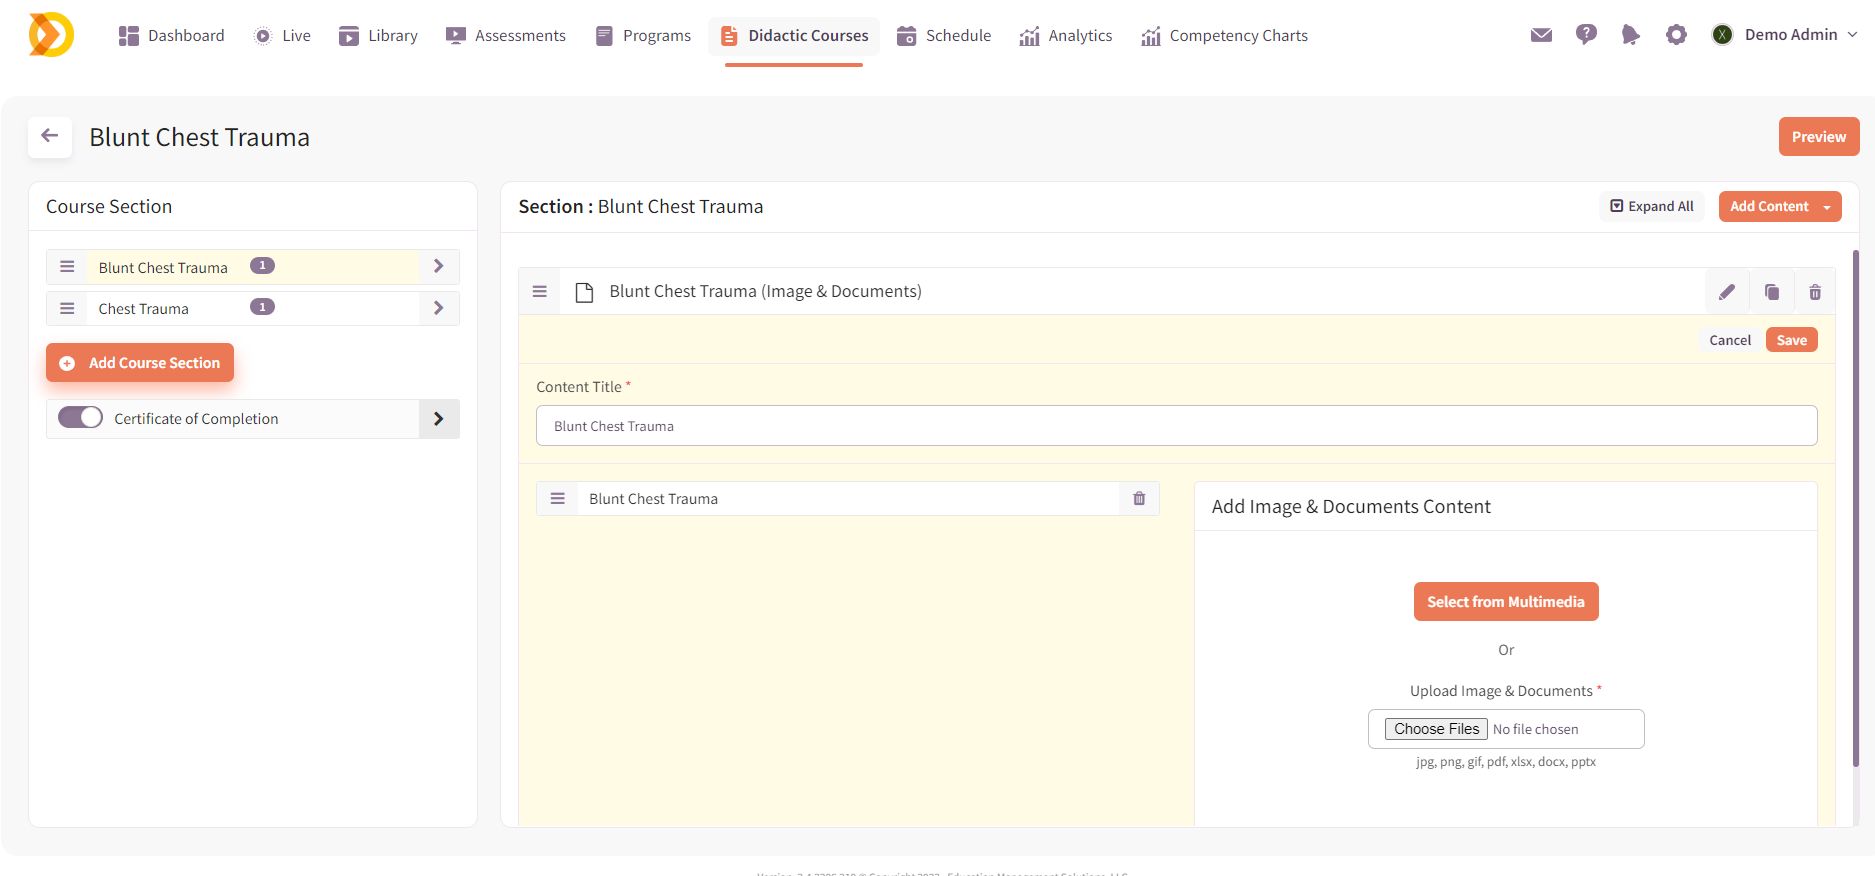Screen dimensions: 1875x876
Task: Remove the Blunt Chest Trauma file item
Action: coord(1138,499)
